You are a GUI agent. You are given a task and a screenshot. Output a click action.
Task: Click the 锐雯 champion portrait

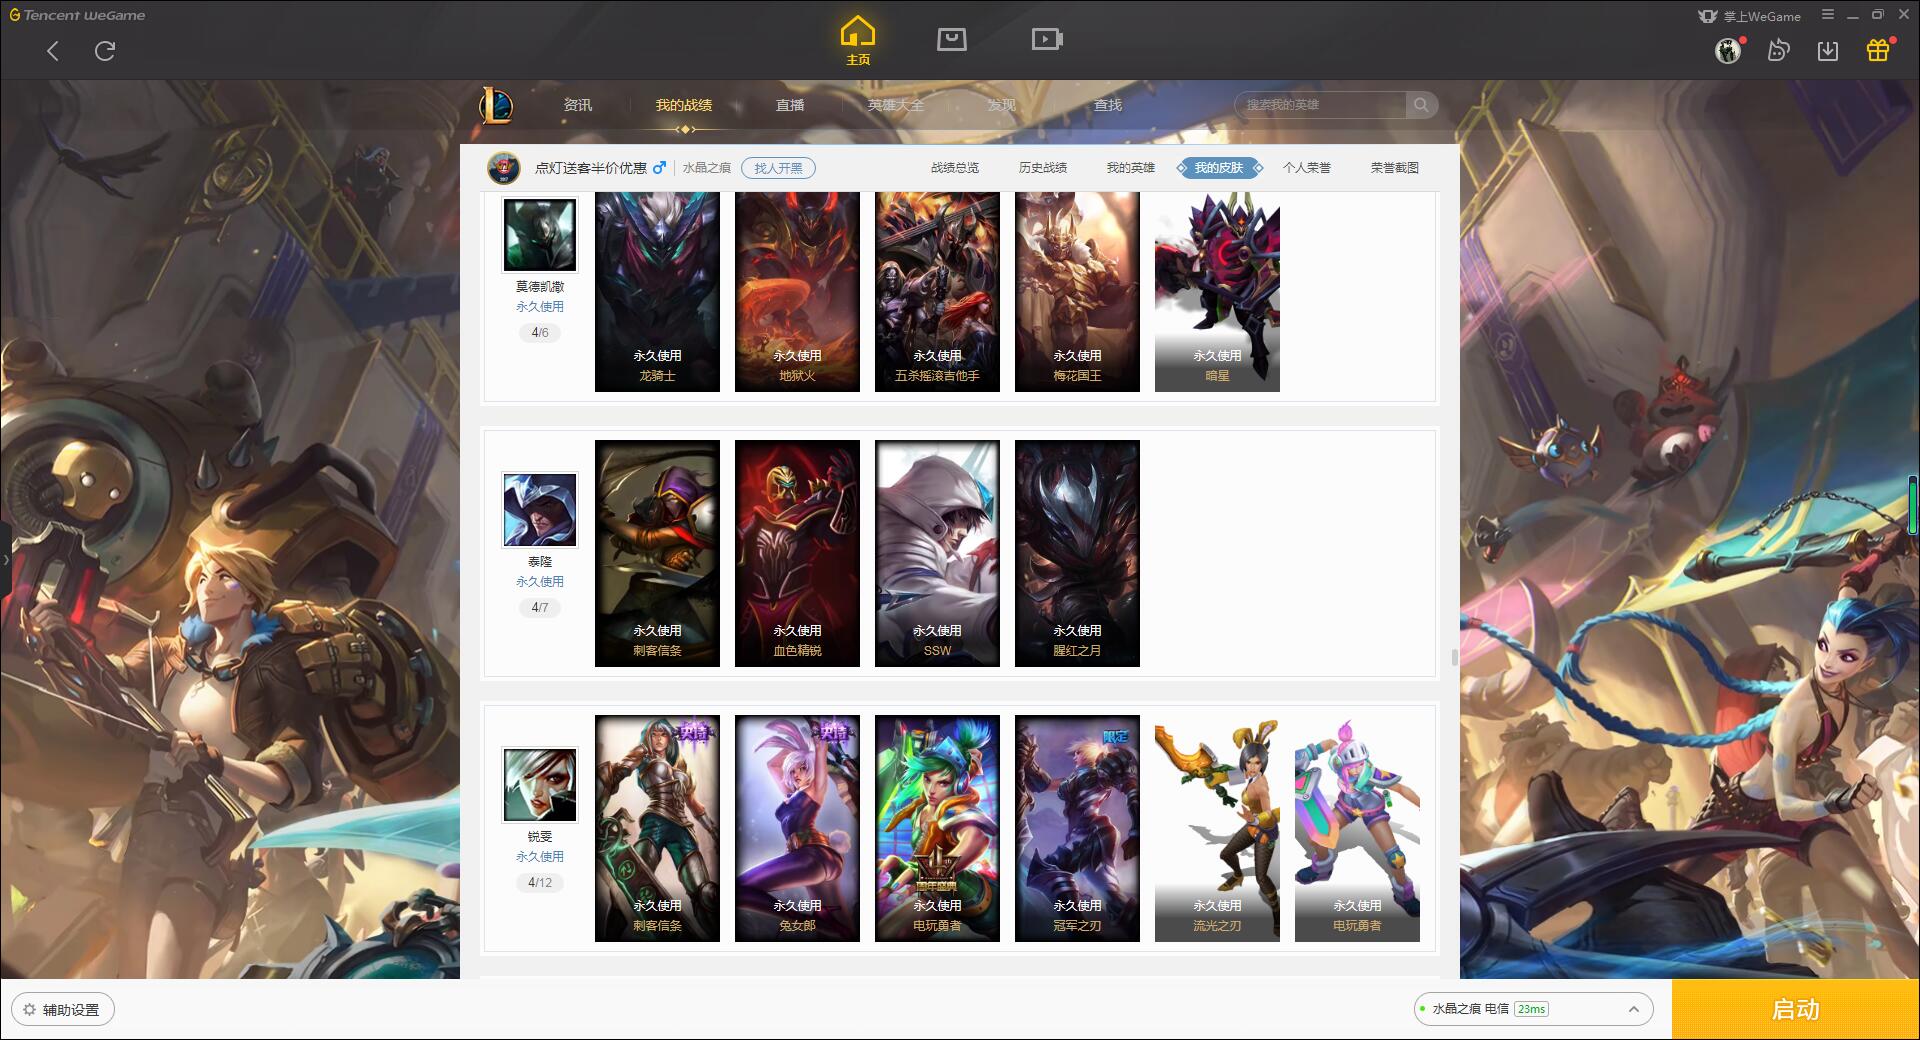coord(540,785)
